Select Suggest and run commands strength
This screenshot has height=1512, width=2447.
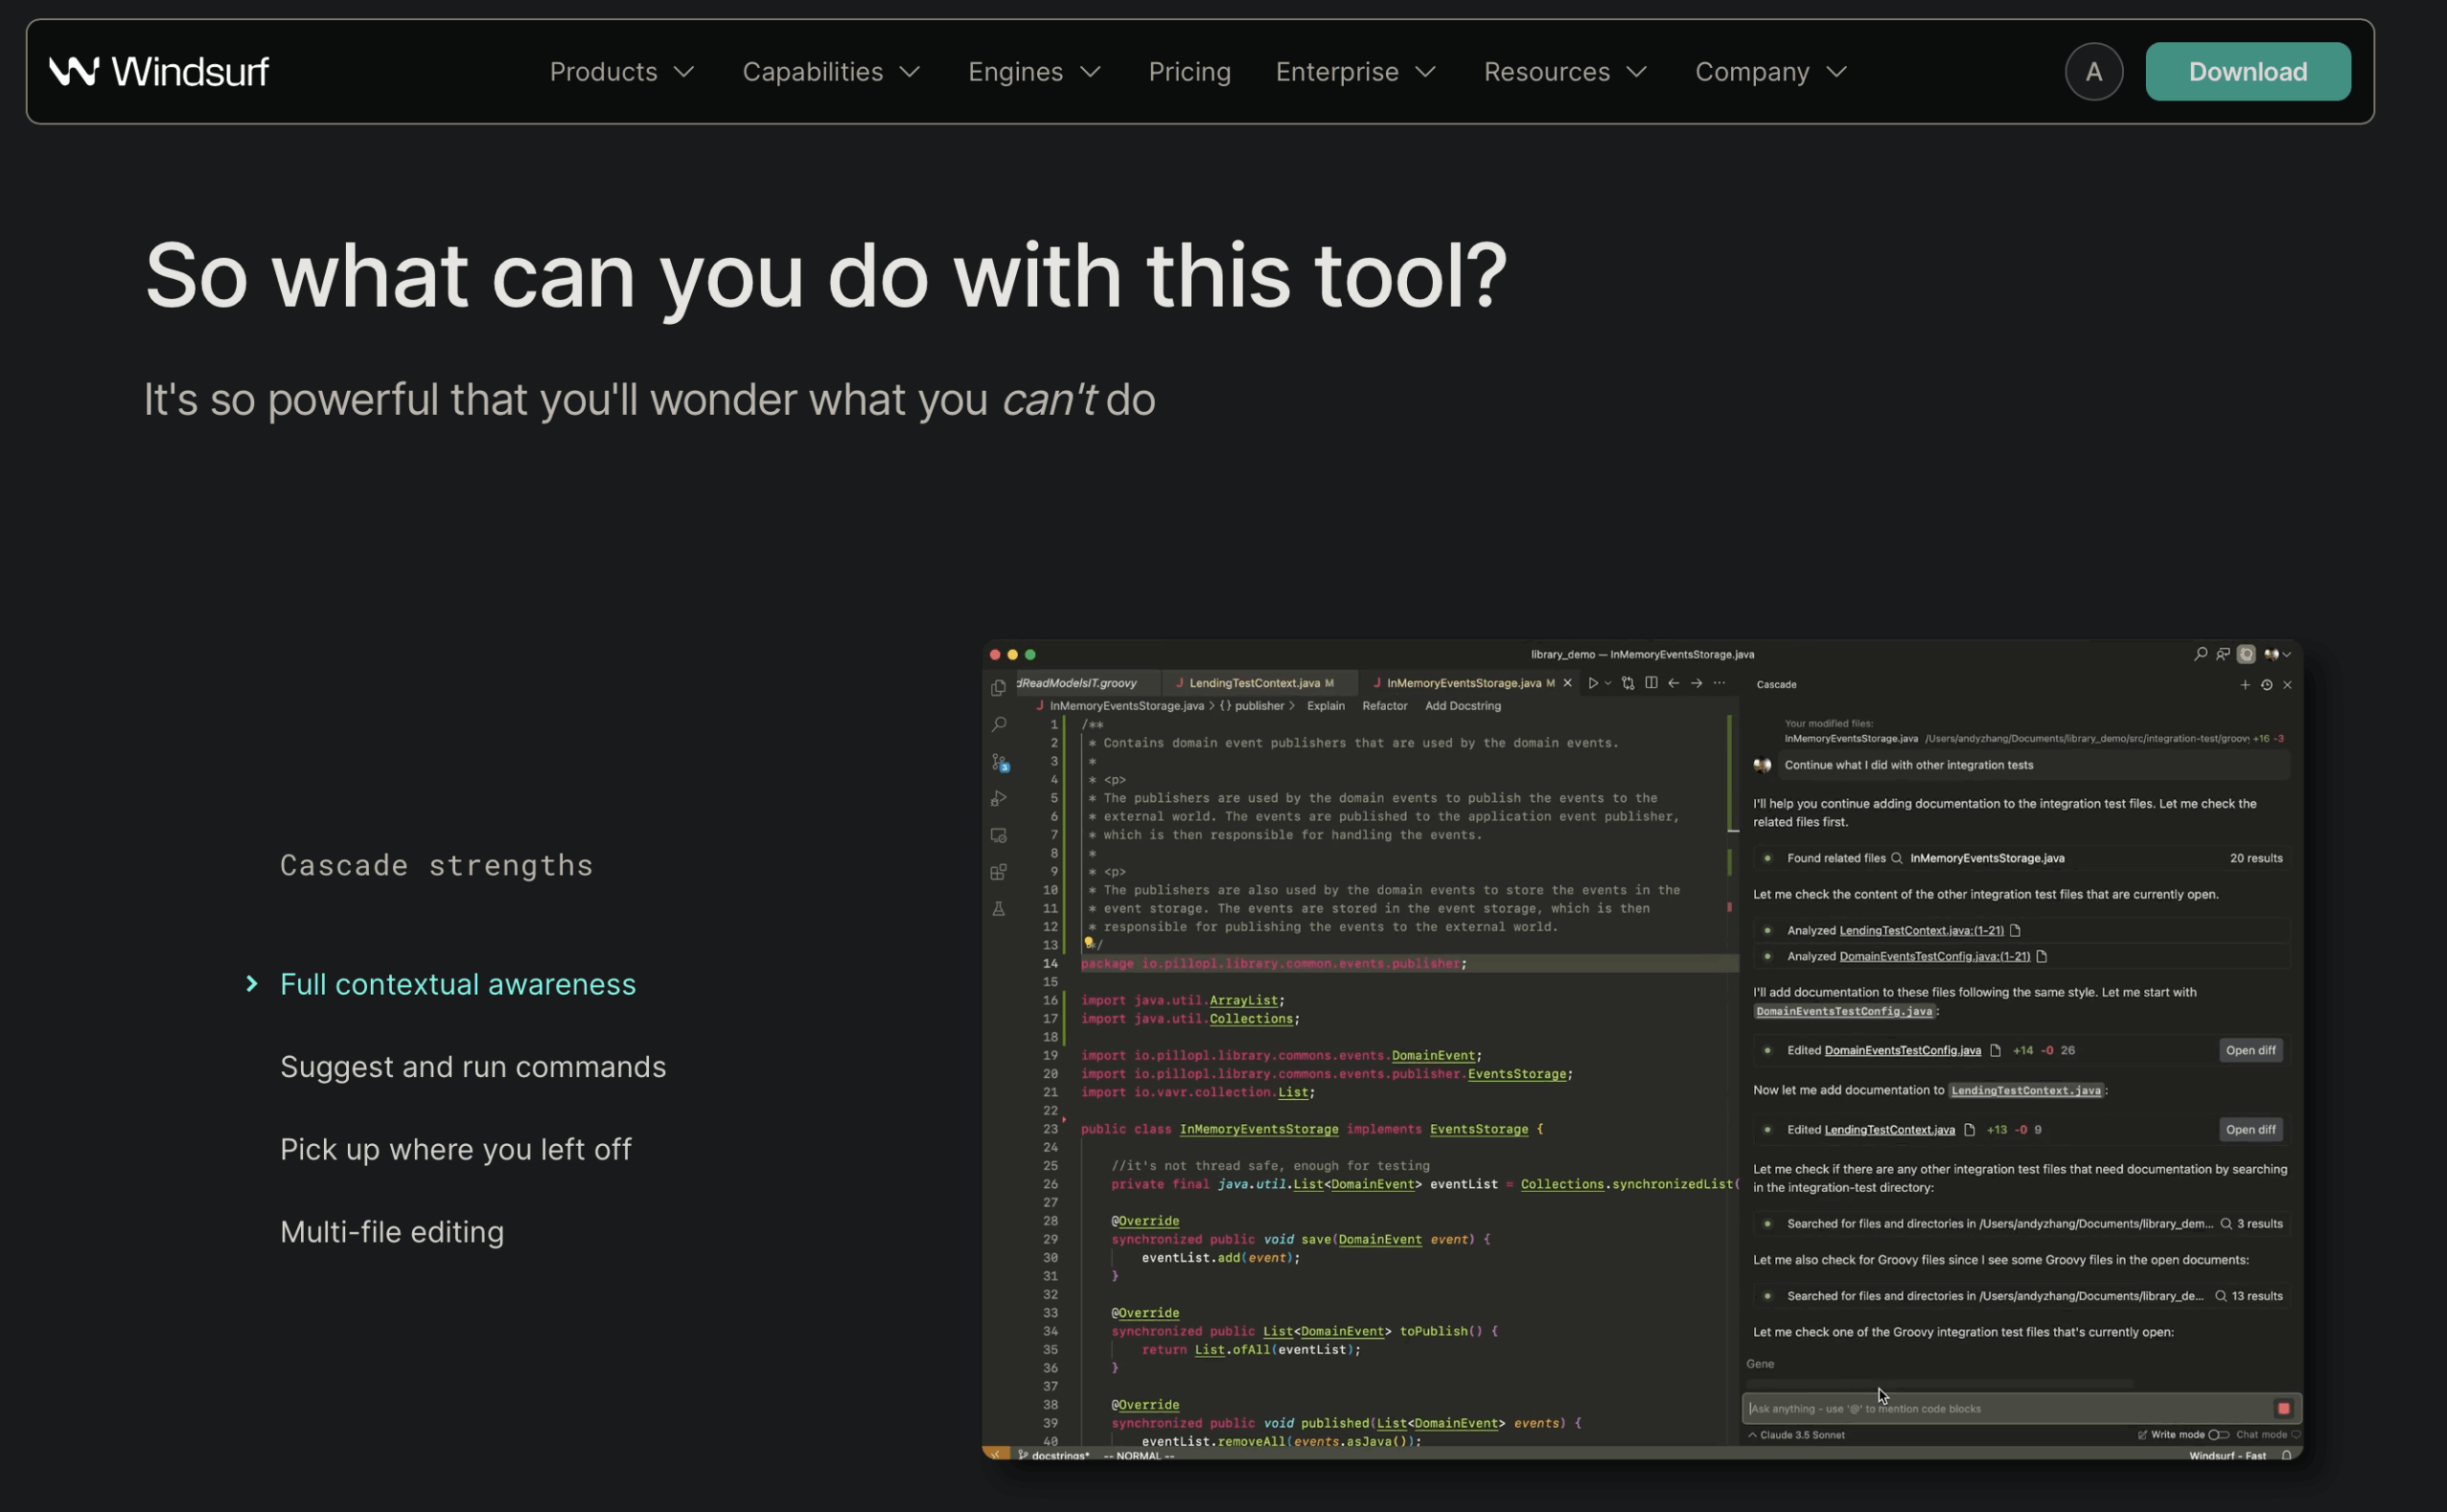coord(472,1067)
